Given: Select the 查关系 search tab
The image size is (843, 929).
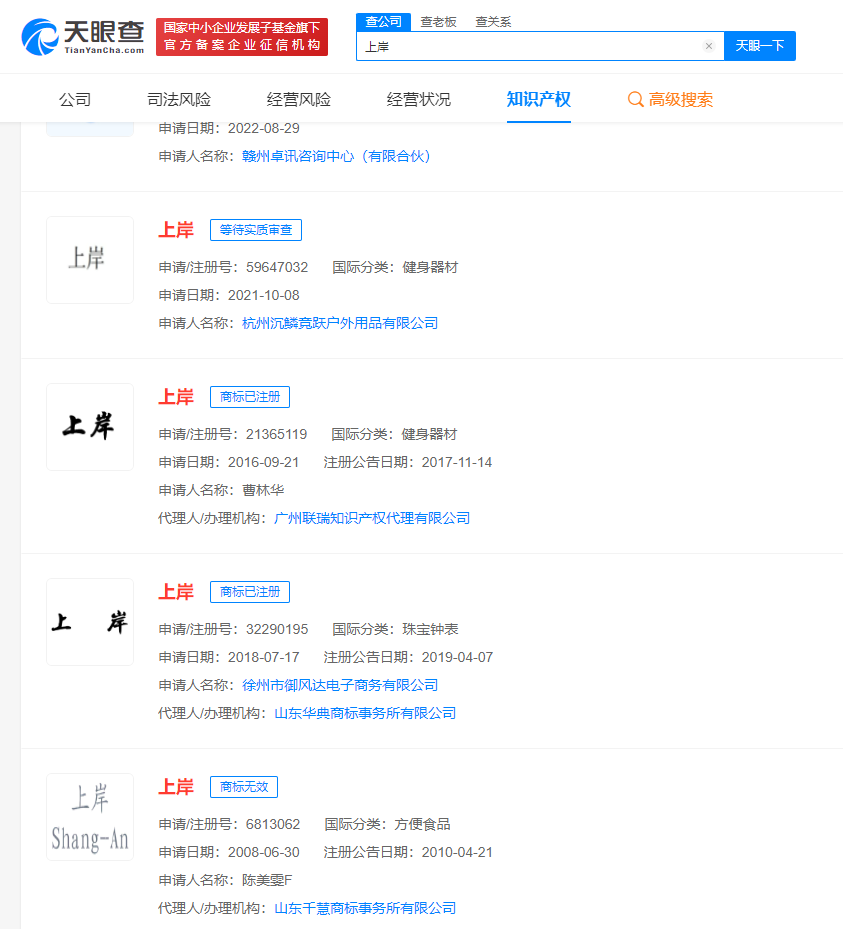Looking at the screenshot, I should 493,22.
